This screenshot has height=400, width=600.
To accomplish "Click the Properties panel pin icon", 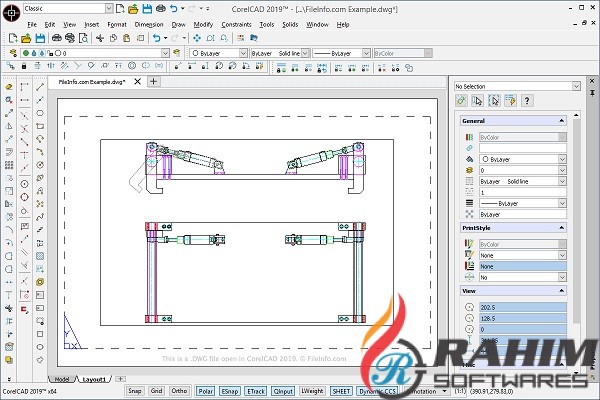I will tap(592, 93).
